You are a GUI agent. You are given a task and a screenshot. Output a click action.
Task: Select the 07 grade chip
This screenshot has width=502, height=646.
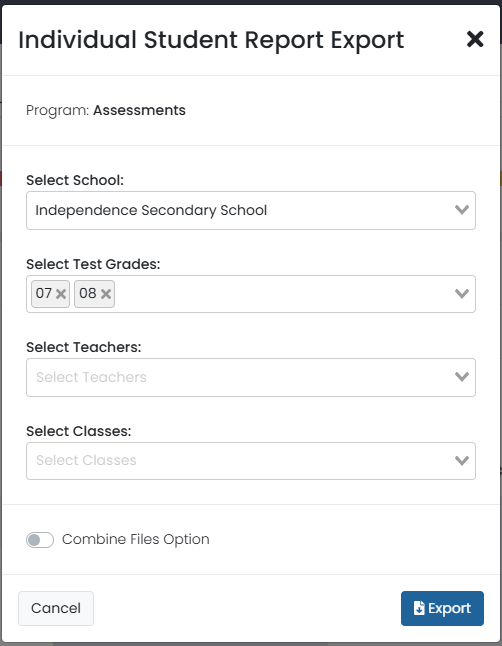pos(43,293)
